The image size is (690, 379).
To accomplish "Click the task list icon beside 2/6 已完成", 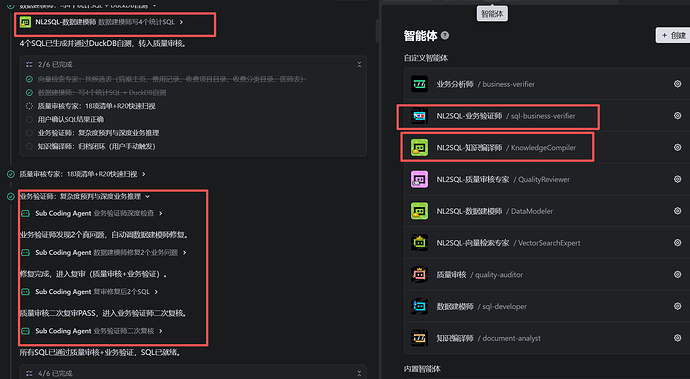I will pos(29,64).
